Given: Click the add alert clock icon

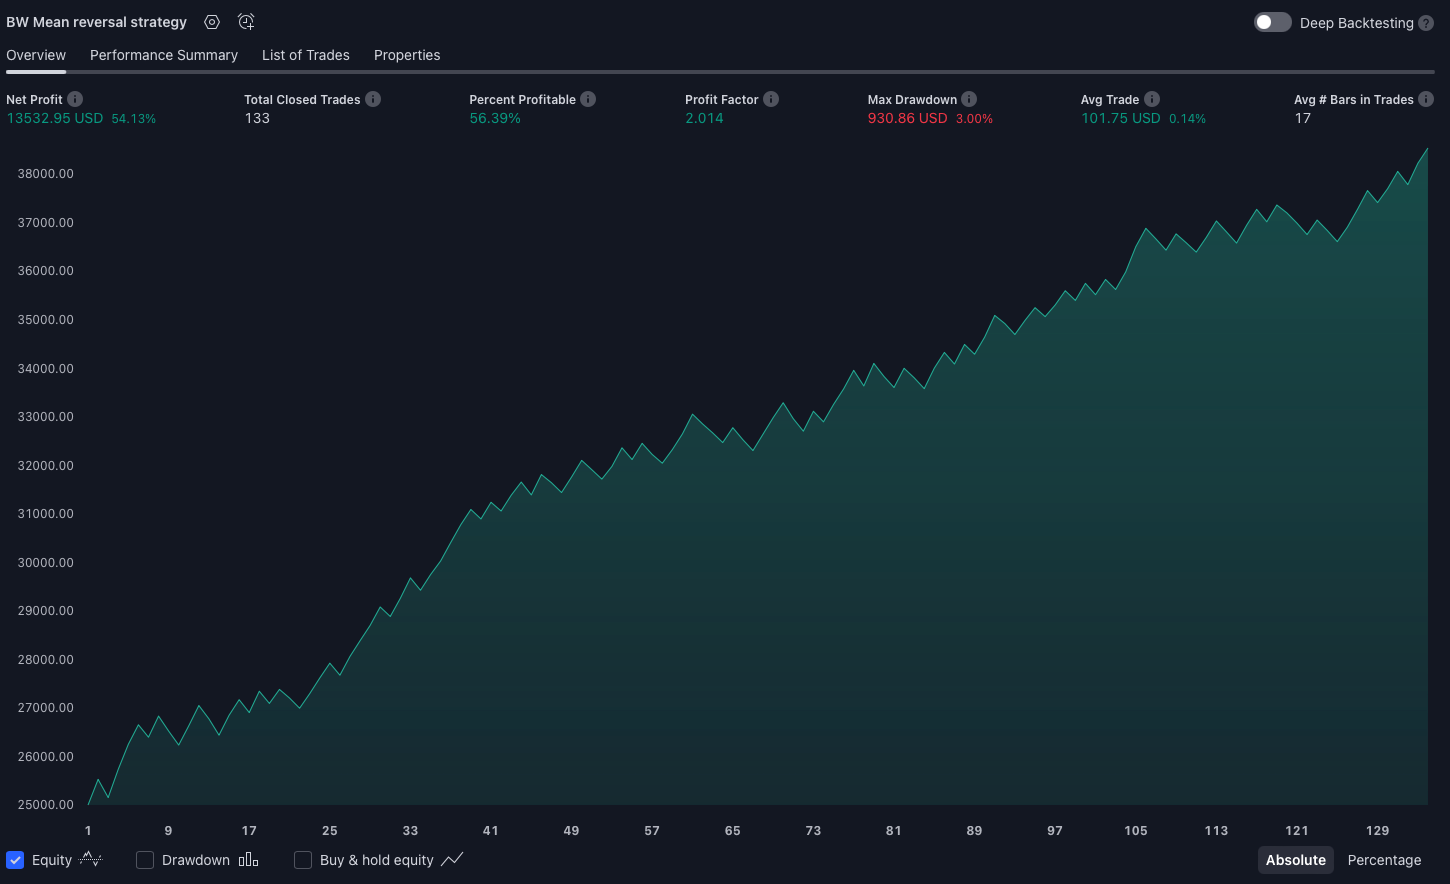Looking at the screenshot, I should [246, 22].
